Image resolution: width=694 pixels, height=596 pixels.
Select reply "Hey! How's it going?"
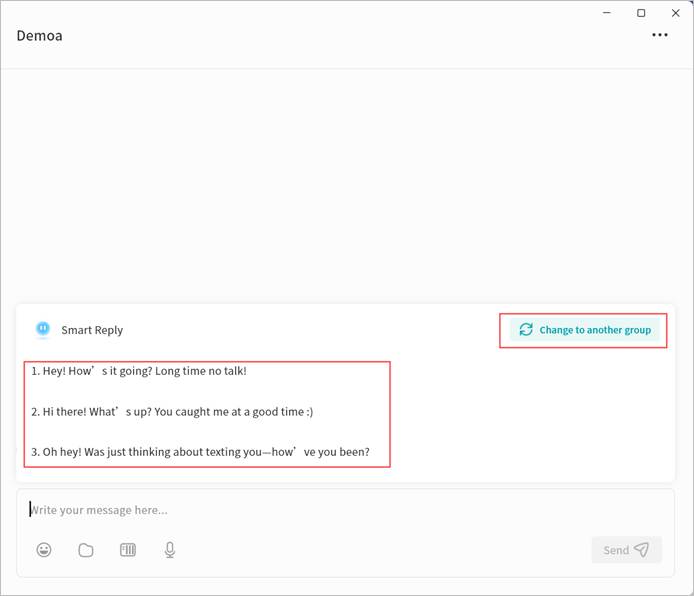pyautogui.click(x=138, y=371)
